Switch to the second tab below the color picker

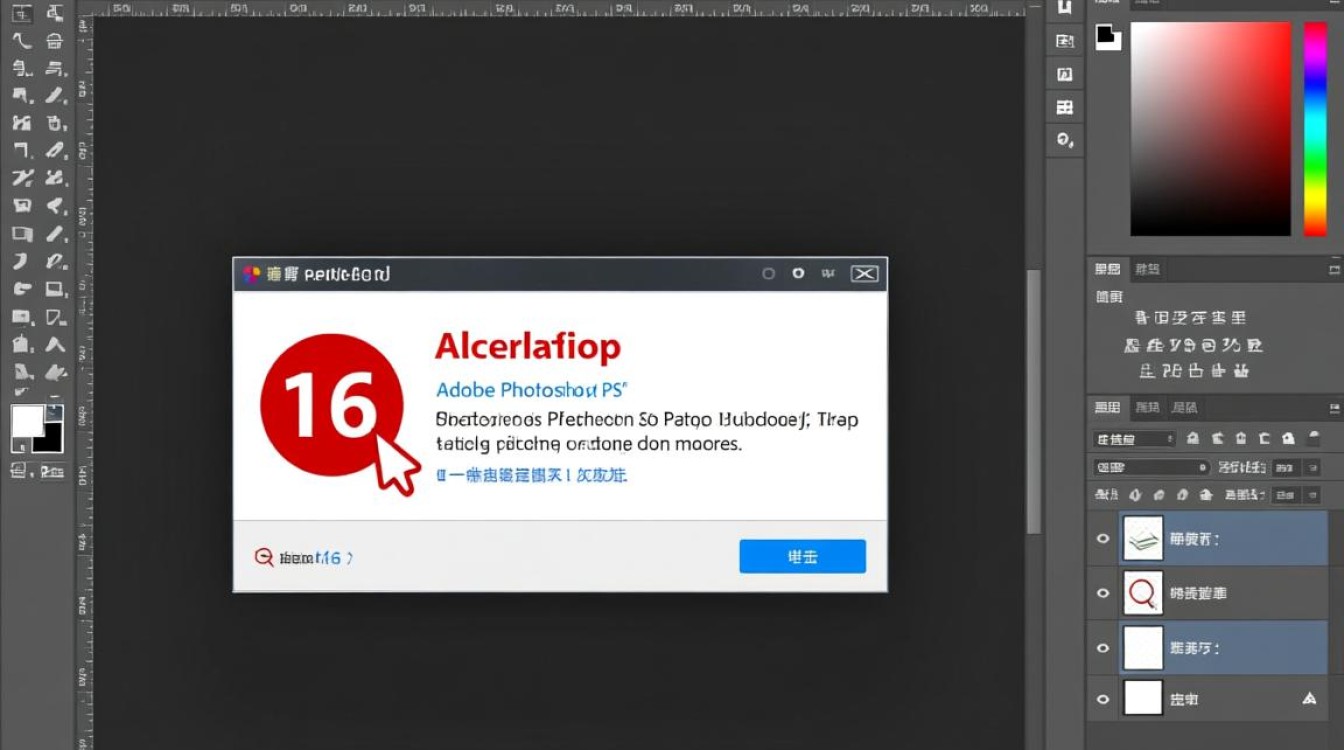coord(1147,269)
